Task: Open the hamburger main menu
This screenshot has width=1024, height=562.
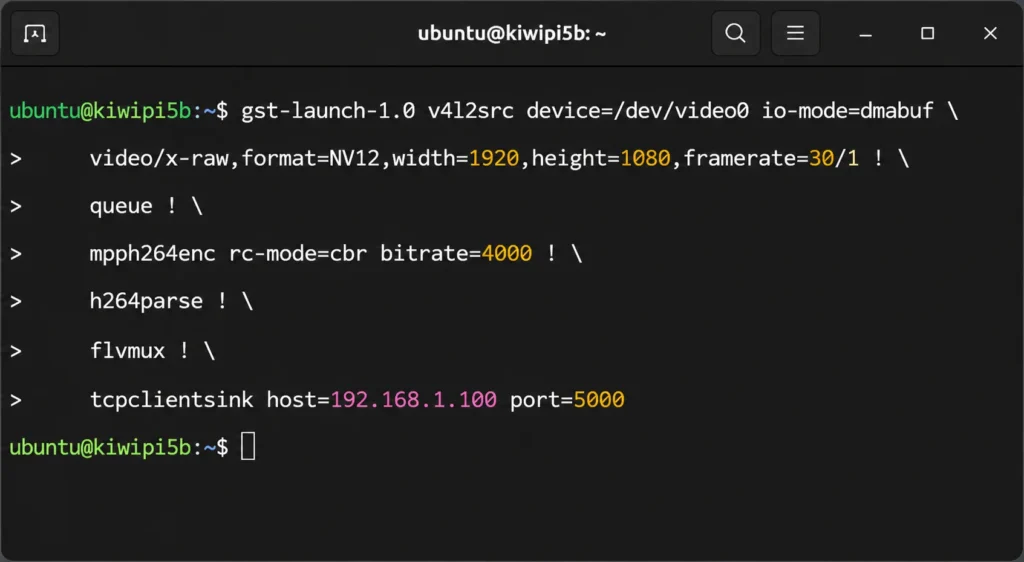Action: (x=795, y=33)
